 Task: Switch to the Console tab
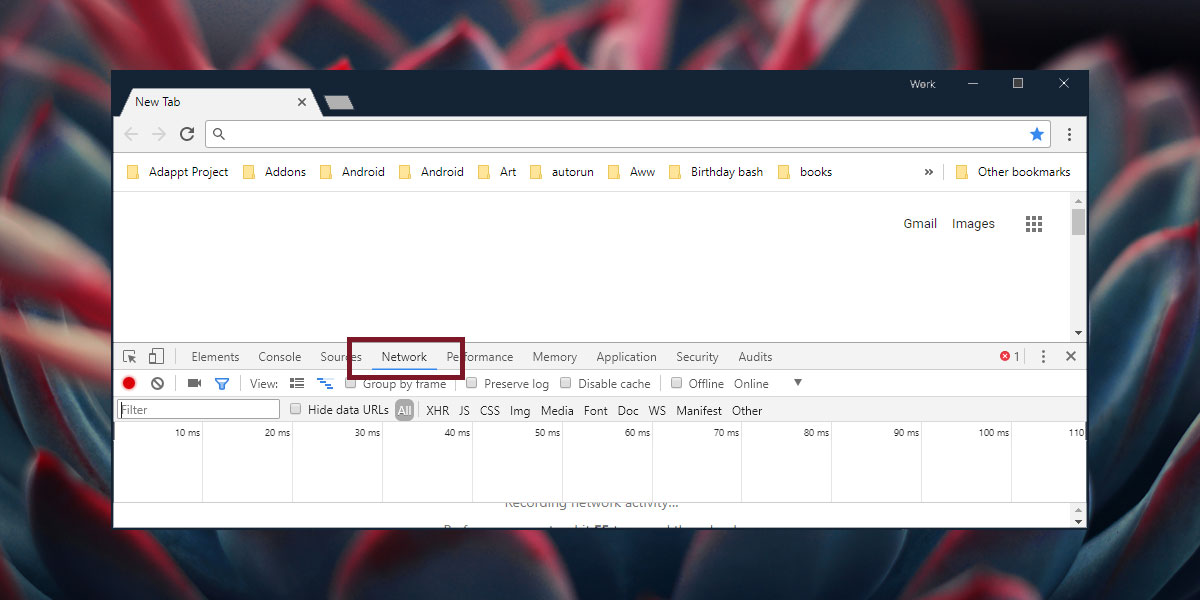(x=279, y=357)
